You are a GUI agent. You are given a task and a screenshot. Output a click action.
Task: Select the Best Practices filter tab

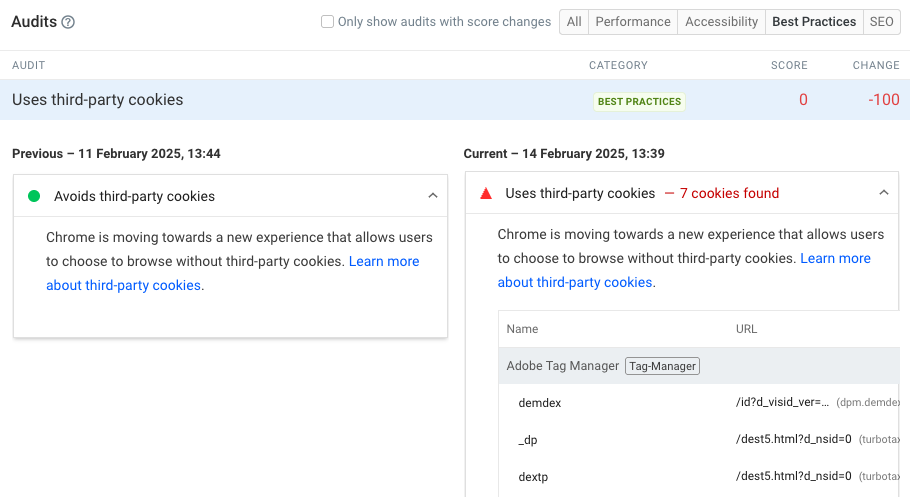[x=814, y=22]
